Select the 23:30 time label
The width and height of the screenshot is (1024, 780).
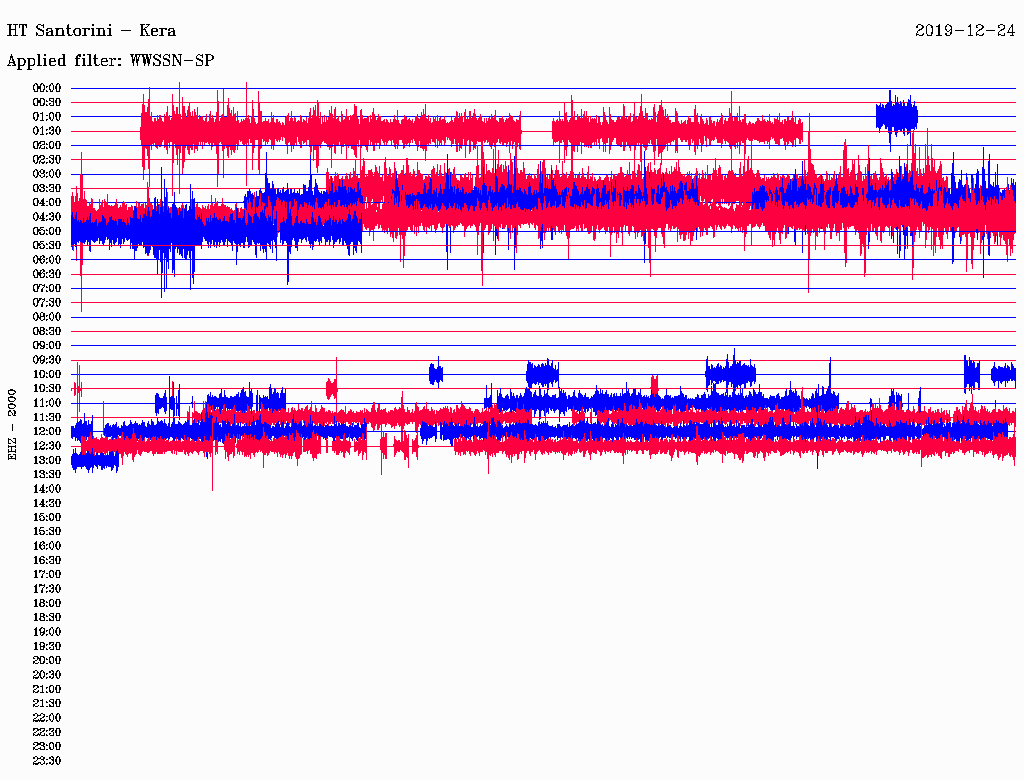click(x=47, y=760)
